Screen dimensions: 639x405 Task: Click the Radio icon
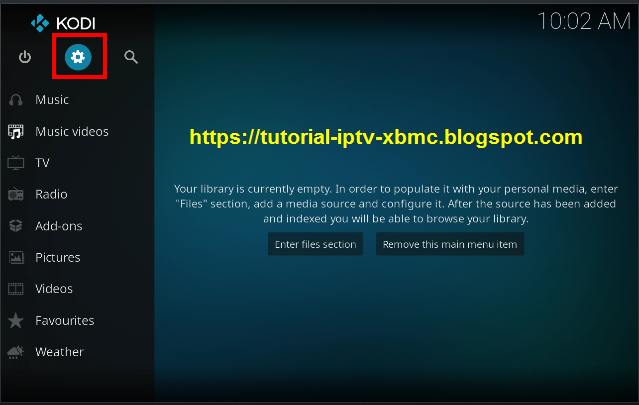[x=16, y=194]
